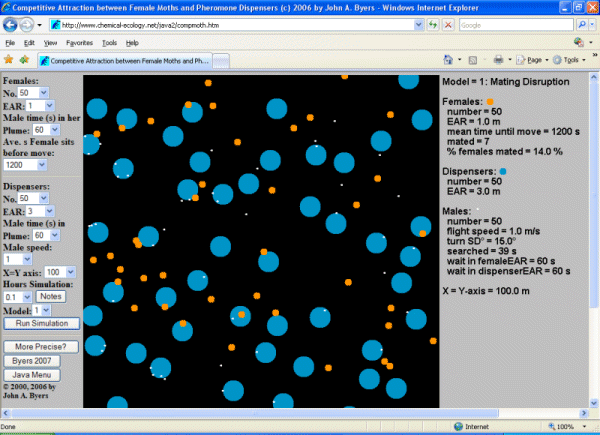Click the Notes button
The height and width of the screenshot is (435, 600).
coord(51,297)
